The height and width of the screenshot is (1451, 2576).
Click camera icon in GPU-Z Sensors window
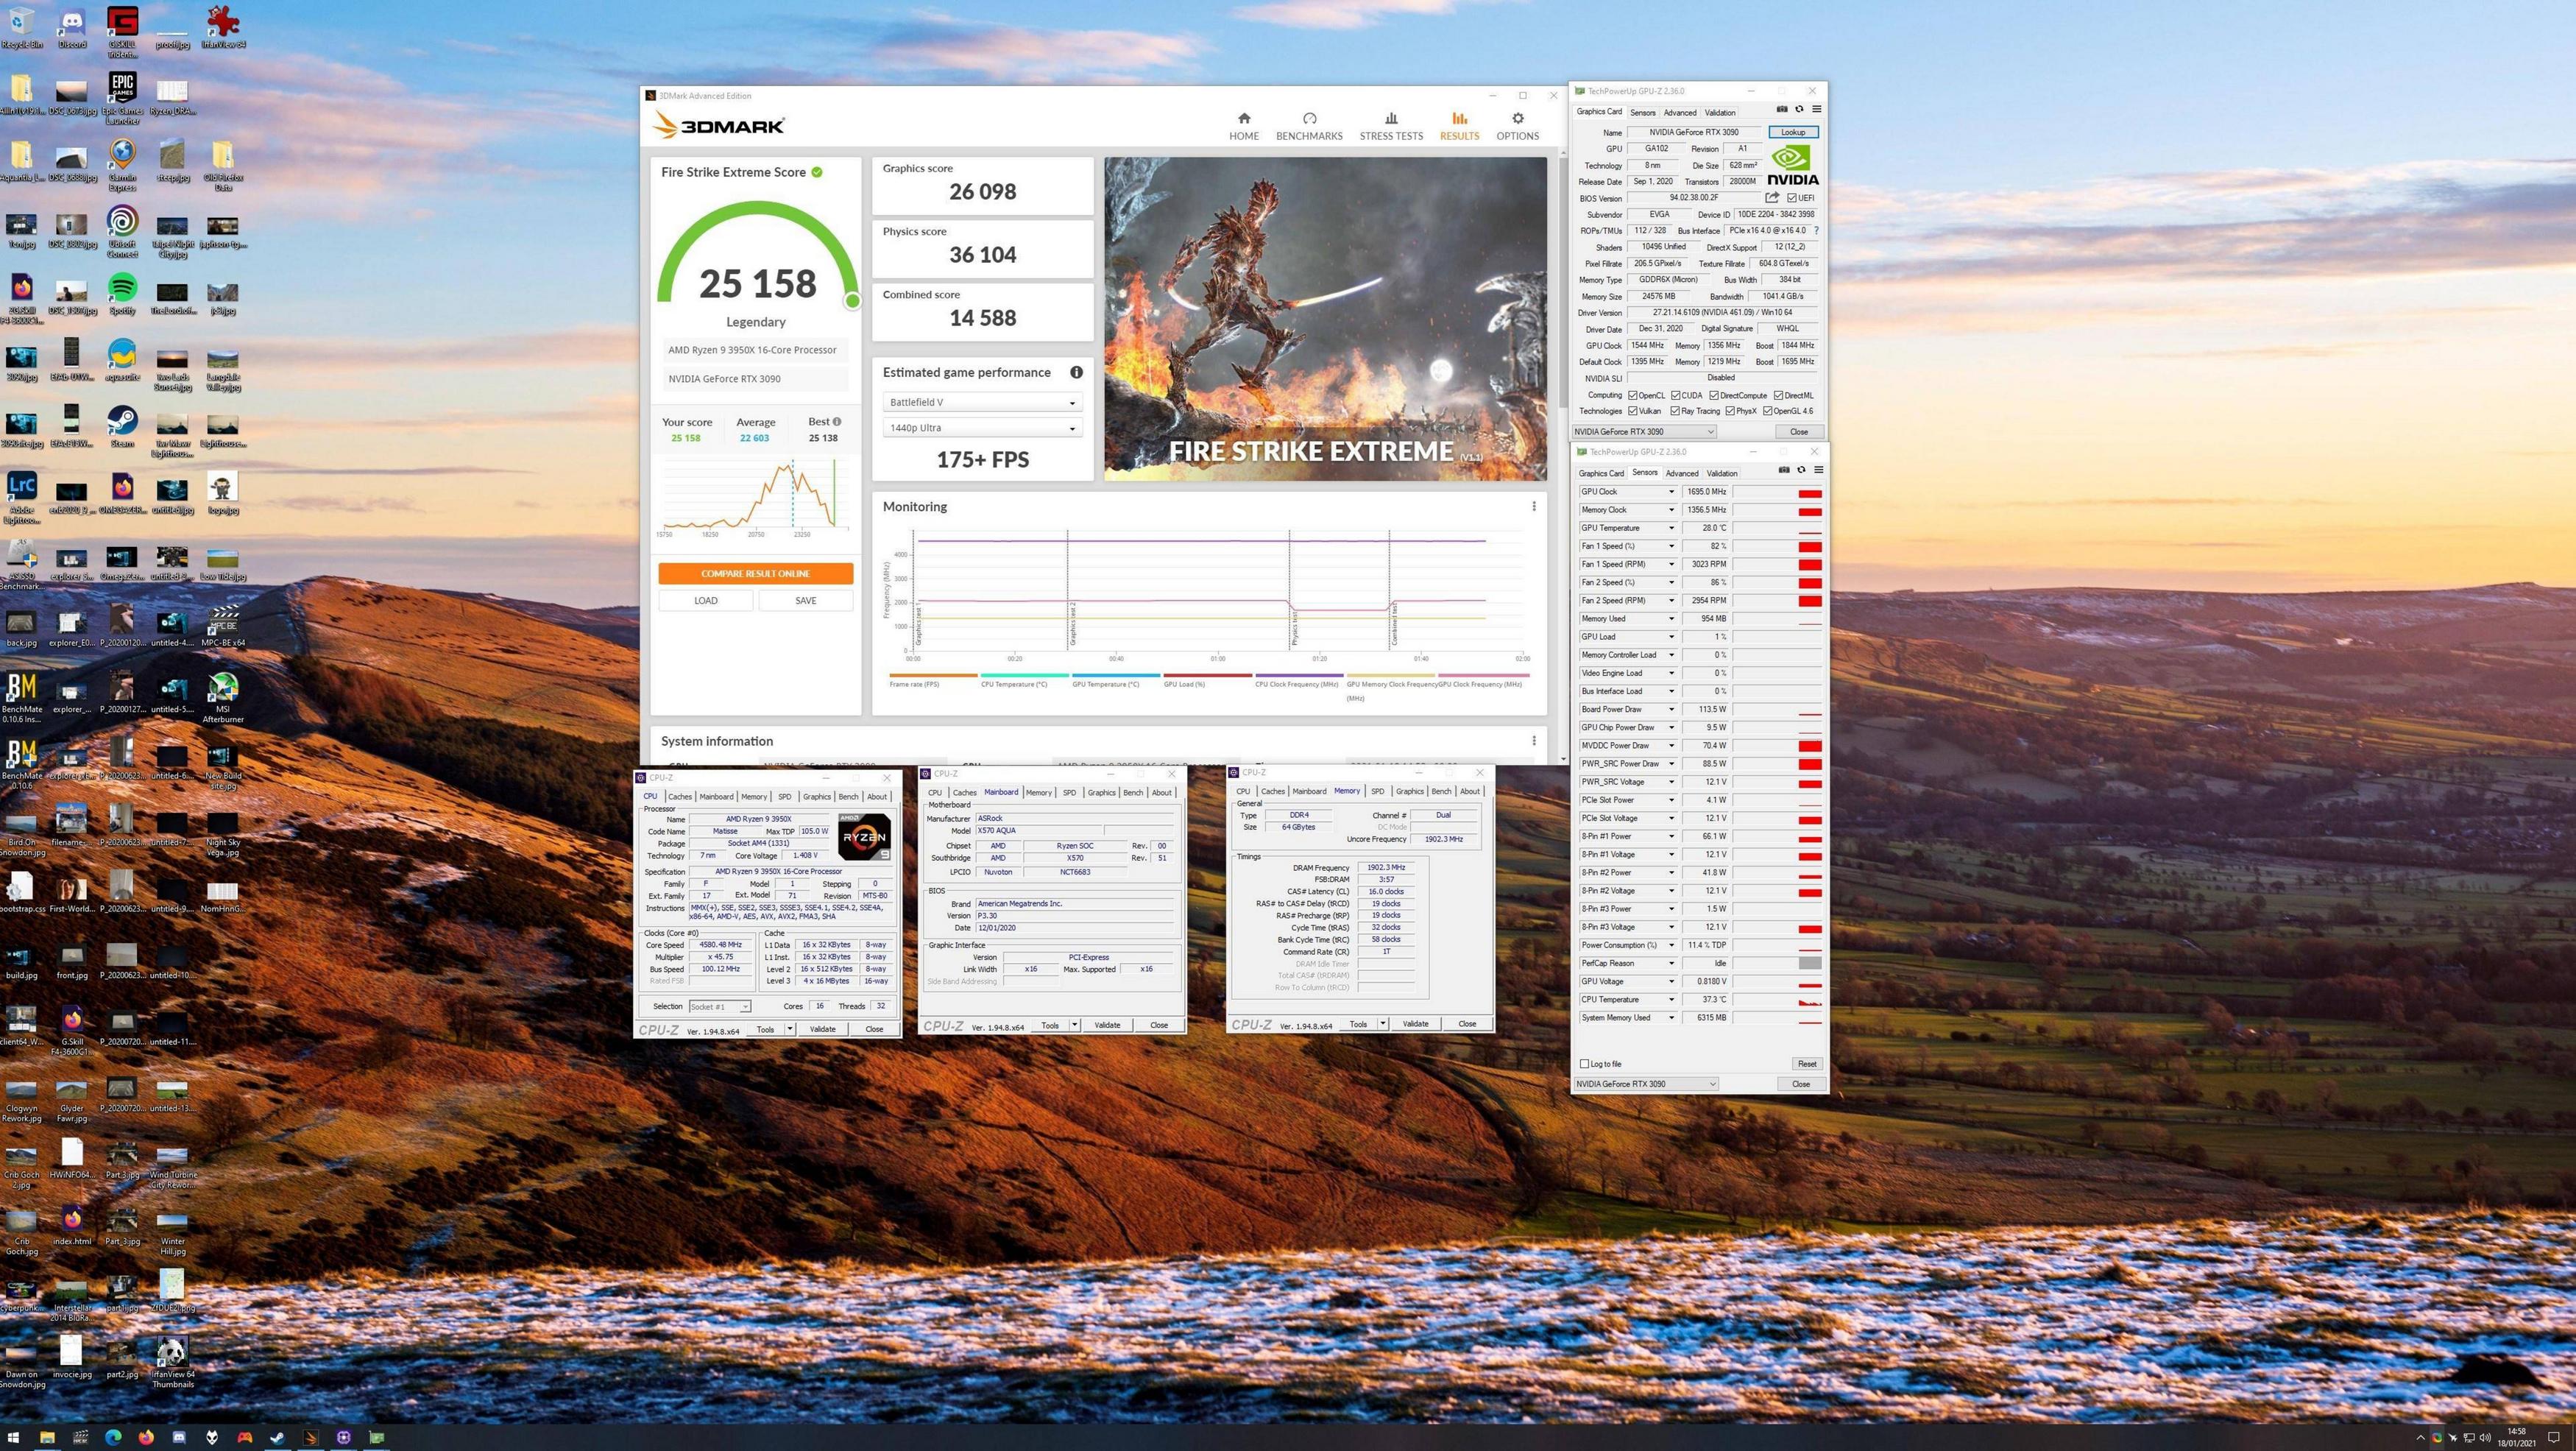tap(1784, 470)
